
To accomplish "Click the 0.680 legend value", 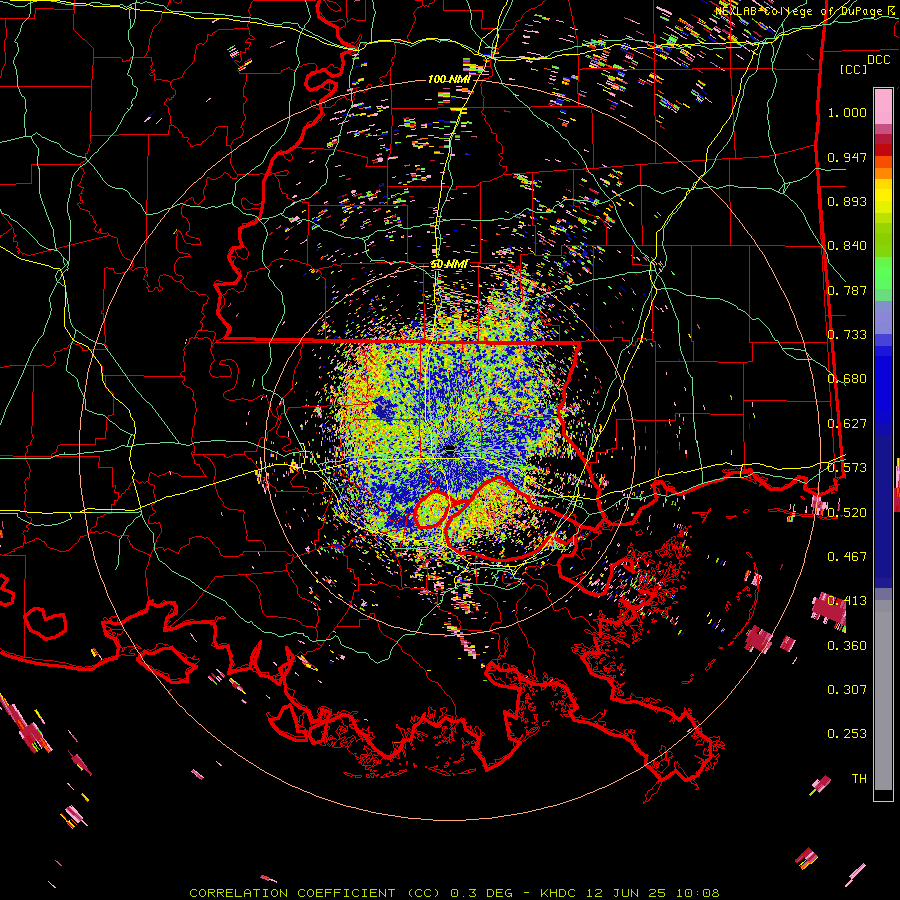I will [x=847, y=379].
